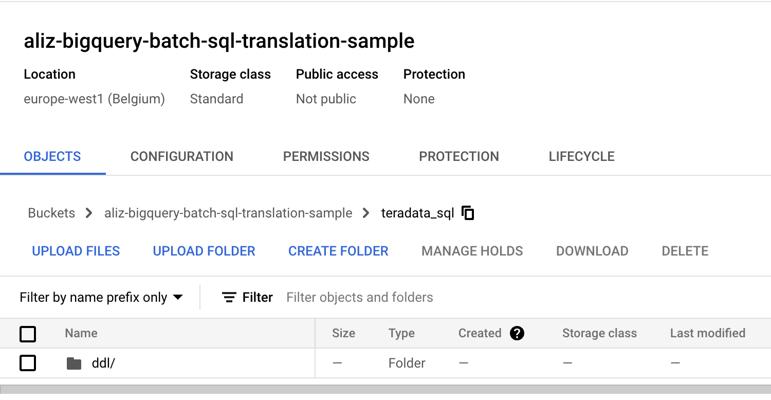Screen dimensions: 771x400
Task: Click the Type column header
Action: click(401, 333)
